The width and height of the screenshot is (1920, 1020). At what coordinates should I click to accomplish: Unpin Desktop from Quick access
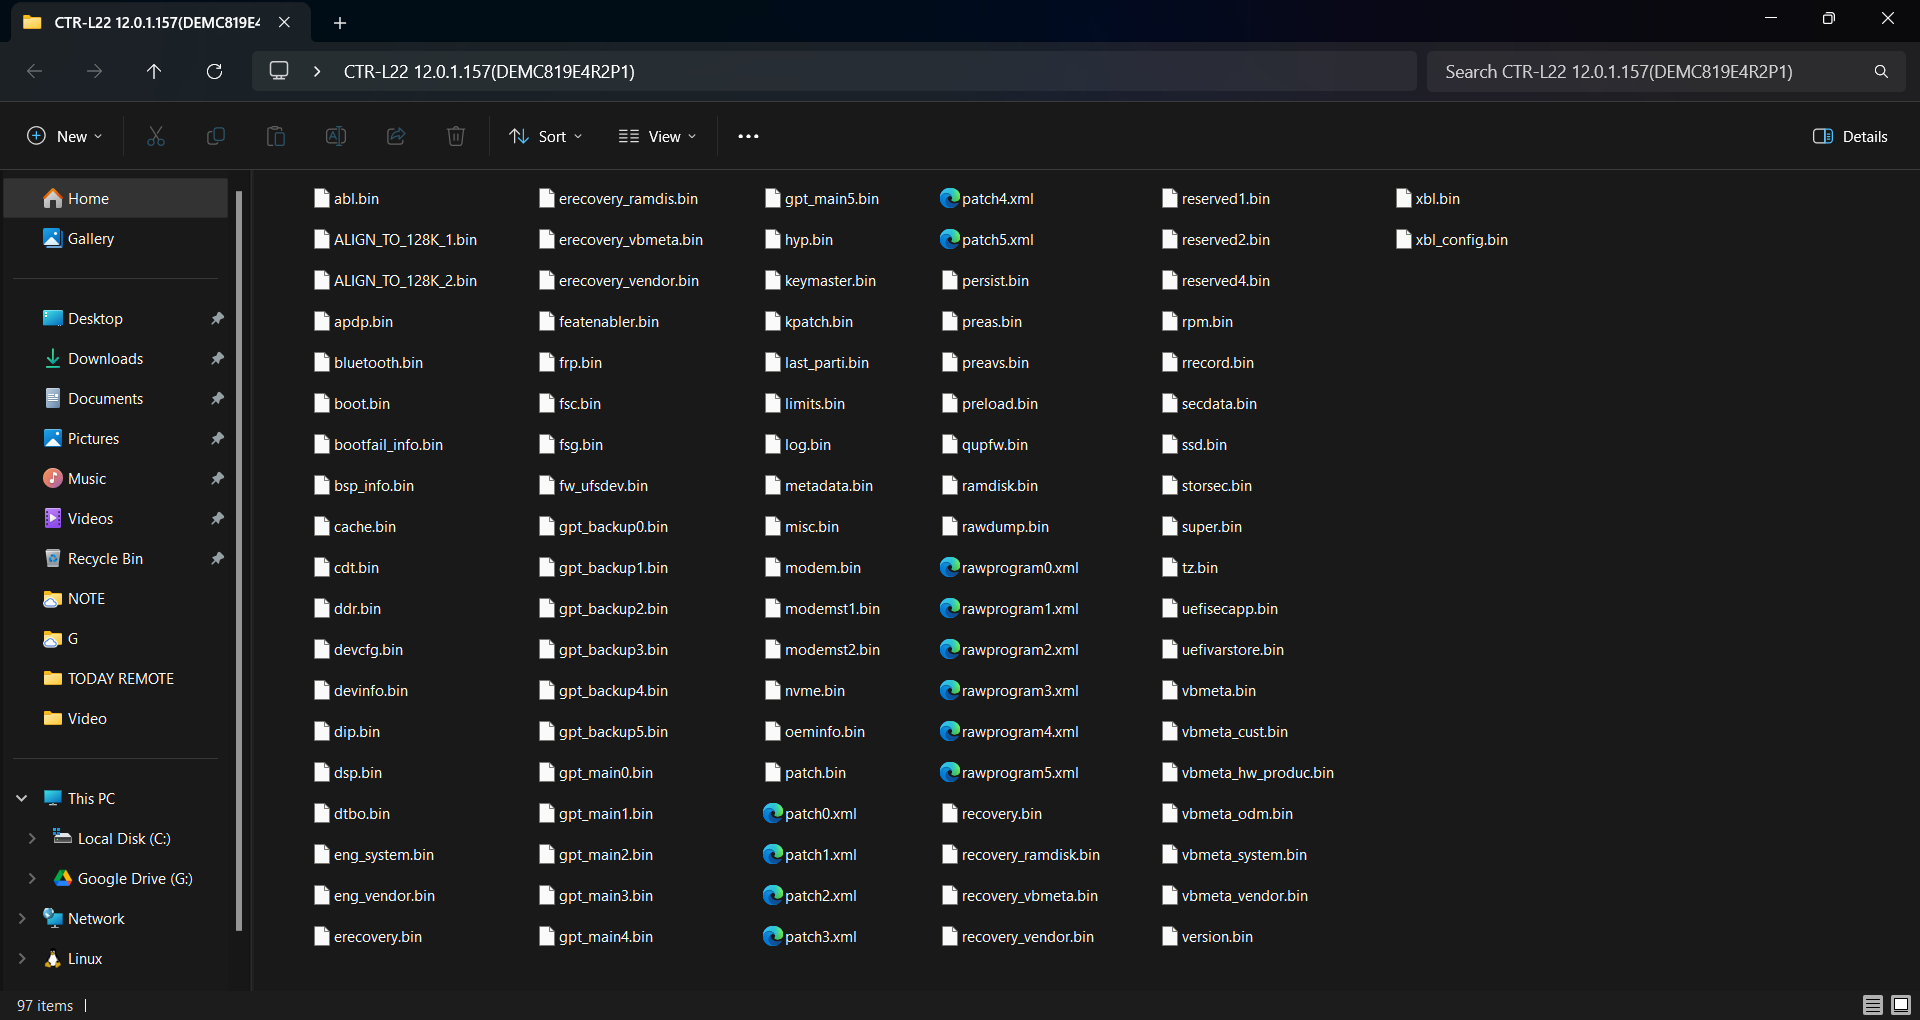(217, 318)
